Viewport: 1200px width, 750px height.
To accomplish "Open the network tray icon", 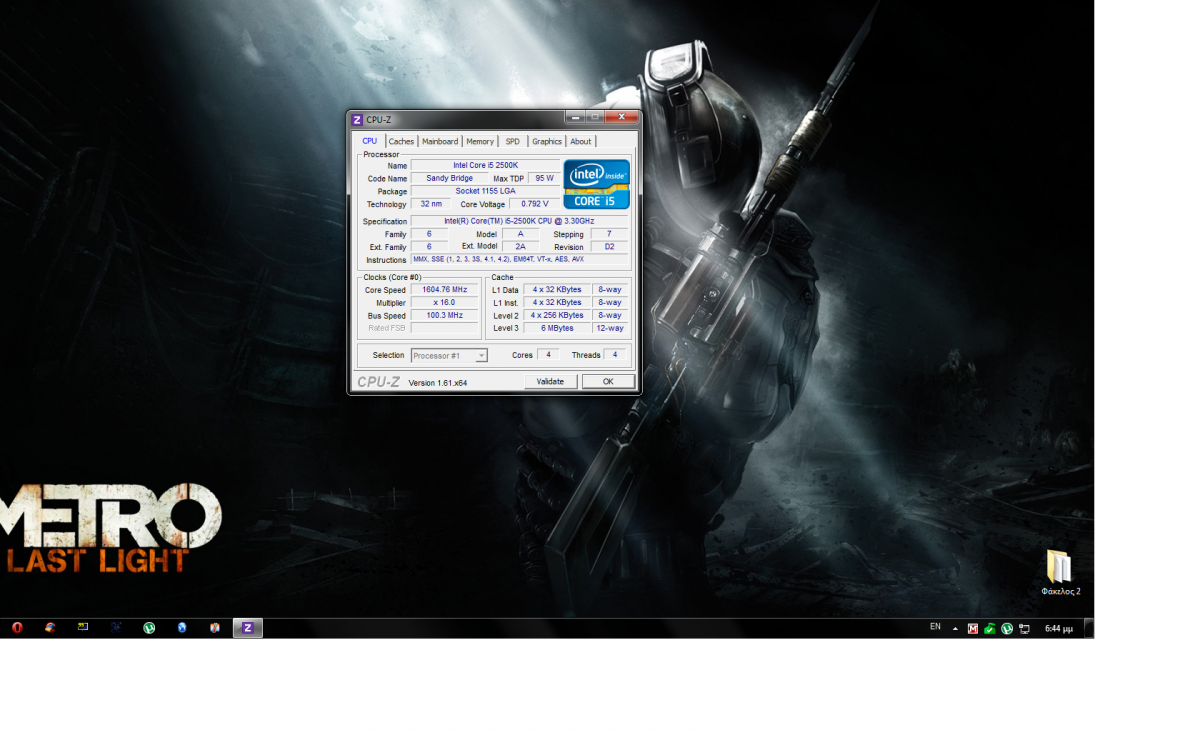I will click(x=1024, y=629).
